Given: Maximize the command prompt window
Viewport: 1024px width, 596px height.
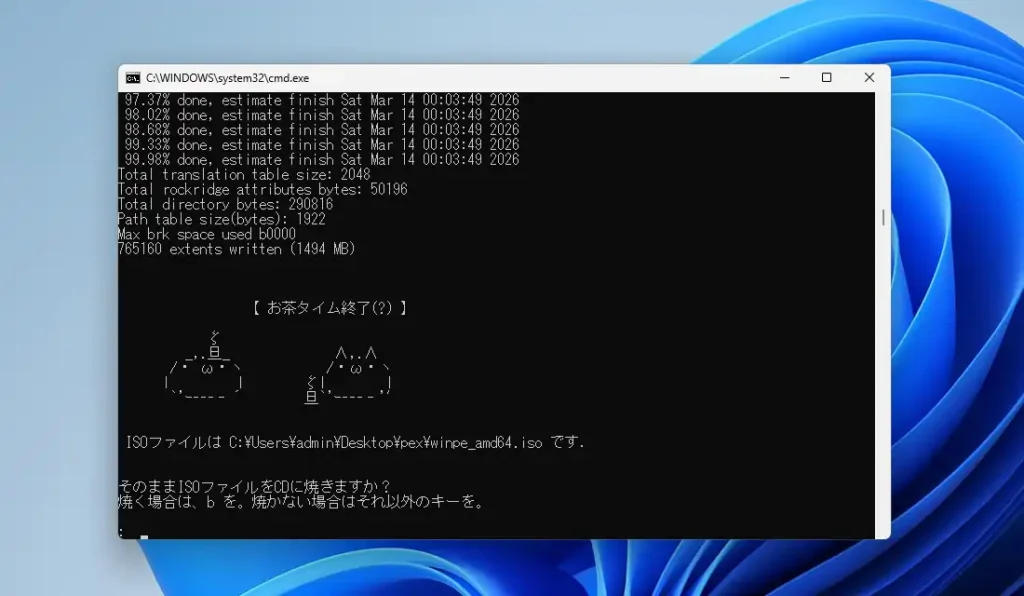Looking at the screenshot, I should click(826, 78).
